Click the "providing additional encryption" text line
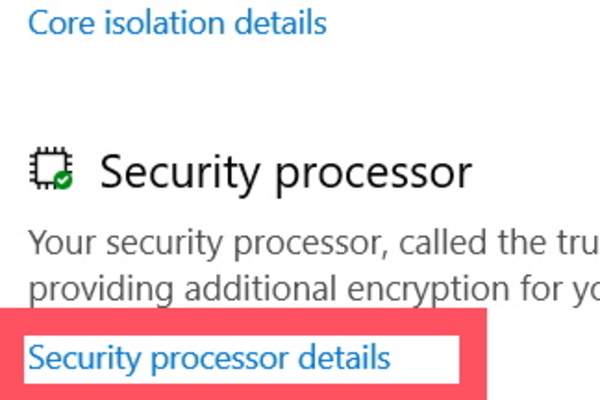600x400 pixels. tap(312, 288)
